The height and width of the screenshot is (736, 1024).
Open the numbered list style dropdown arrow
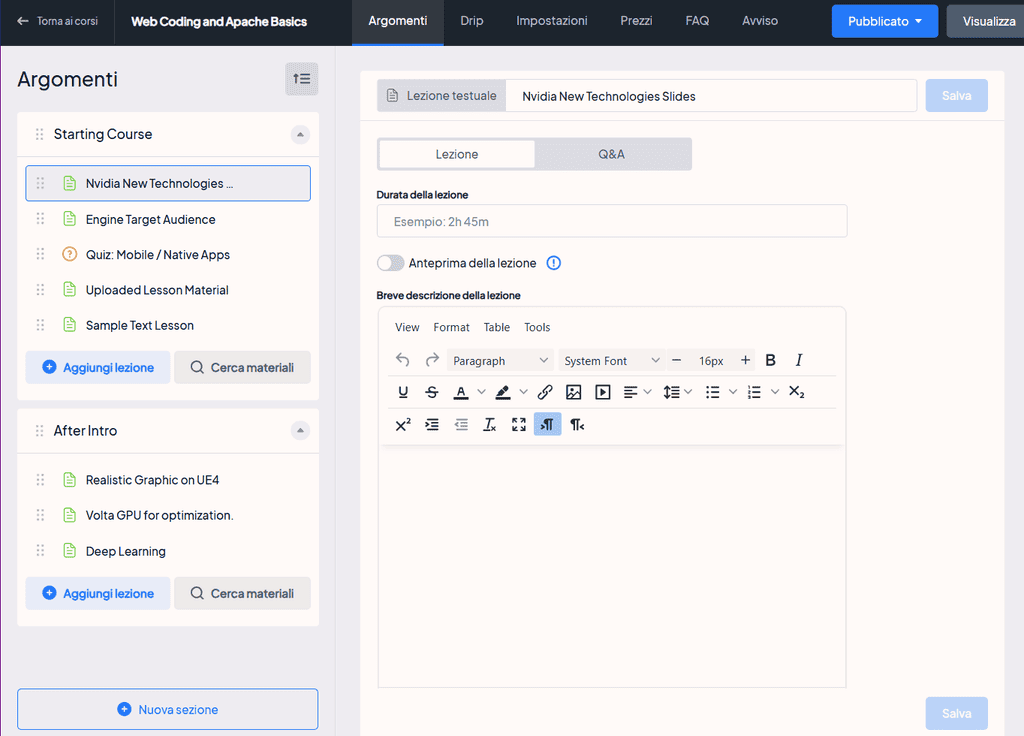(x=775, y=392)
